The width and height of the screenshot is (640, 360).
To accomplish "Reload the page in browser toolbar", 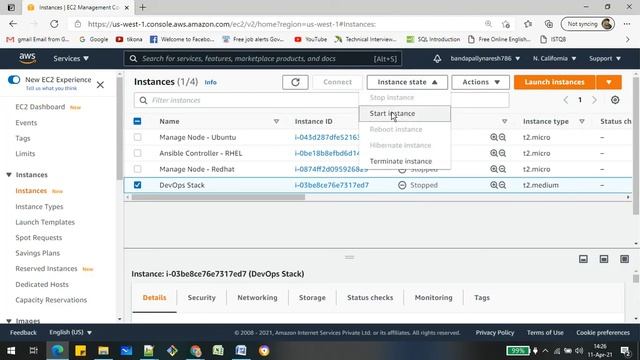I will point(54,24).
